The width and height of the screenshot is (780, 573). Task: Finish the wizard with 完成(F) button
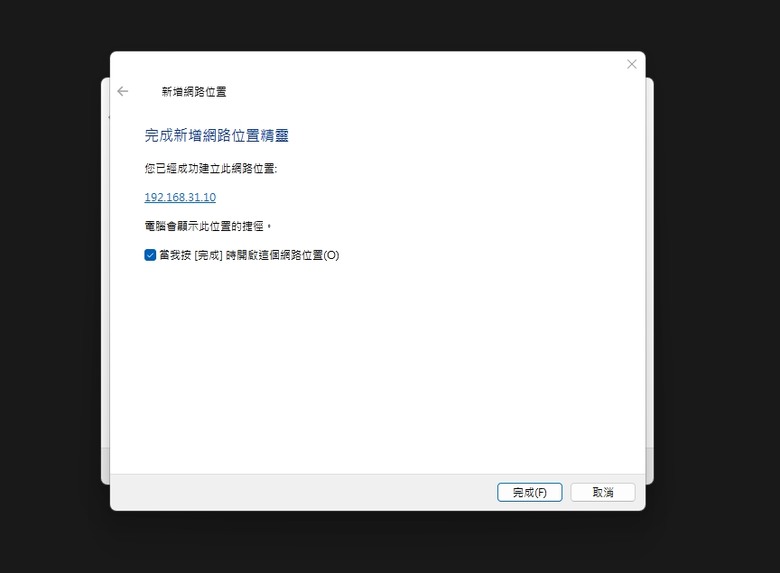coord(529,492)
